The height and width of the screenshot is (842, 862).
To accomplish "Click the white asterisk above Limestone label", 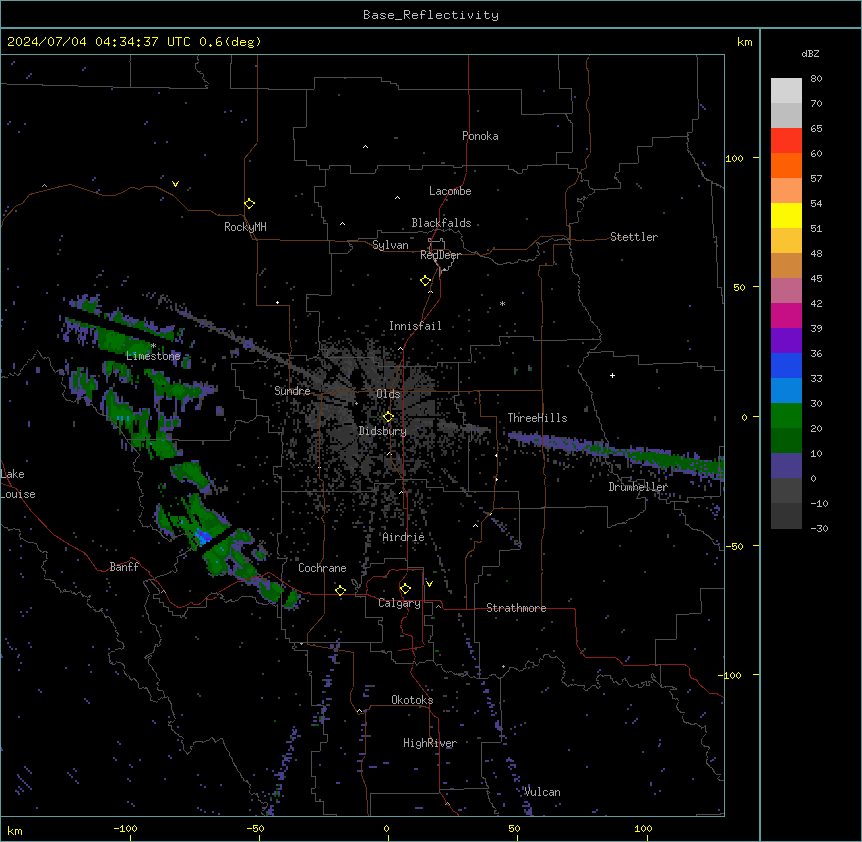I will 154,346.
